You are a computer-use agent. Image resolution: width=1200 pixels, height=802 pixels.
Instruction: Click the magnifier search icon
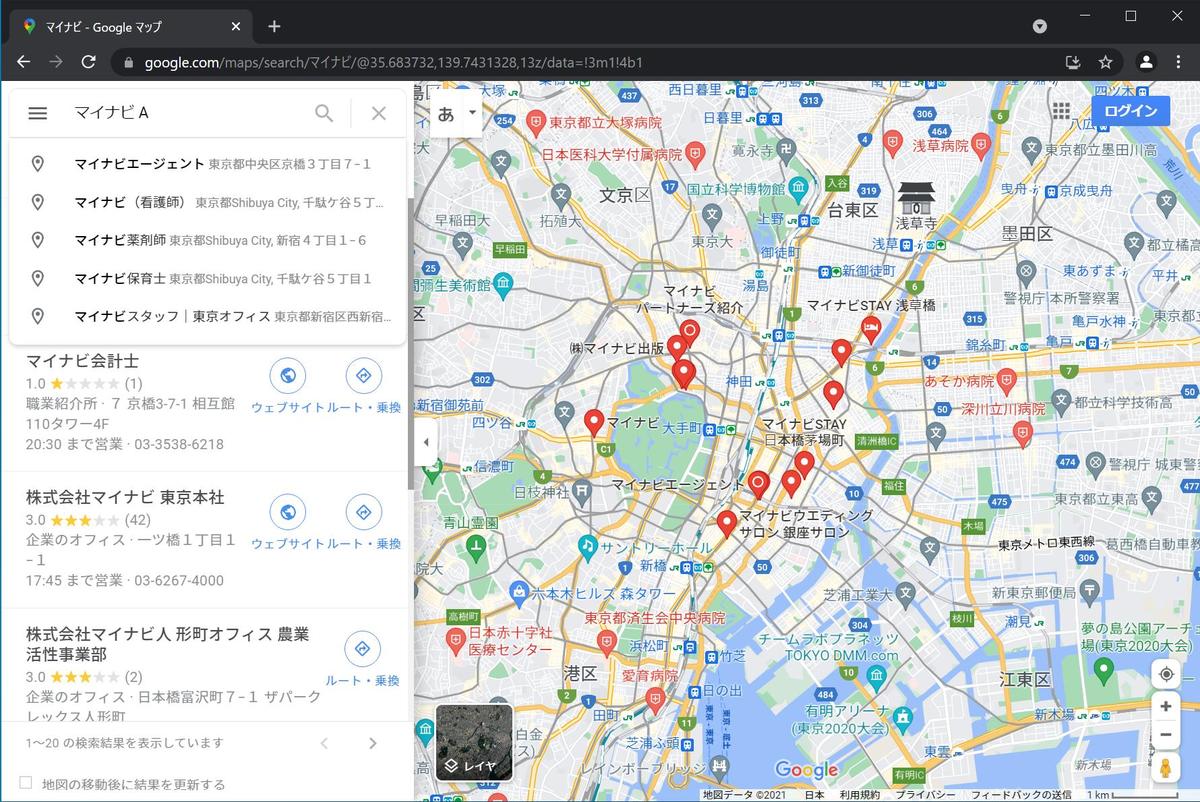(x=324, y=113)
